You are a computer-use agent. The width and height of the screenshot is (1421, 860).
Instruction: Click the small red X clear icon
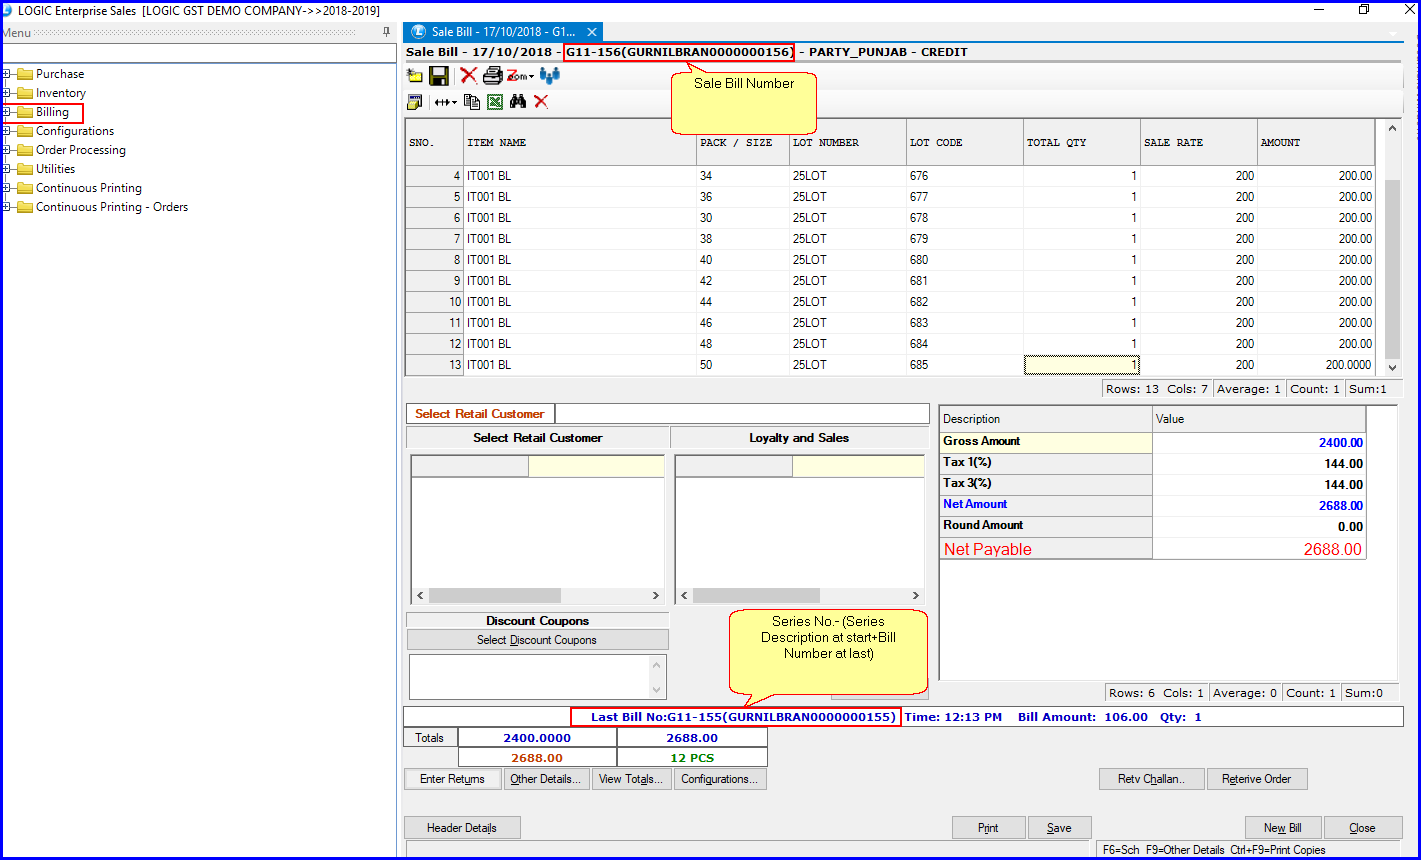tap(541, 102)
